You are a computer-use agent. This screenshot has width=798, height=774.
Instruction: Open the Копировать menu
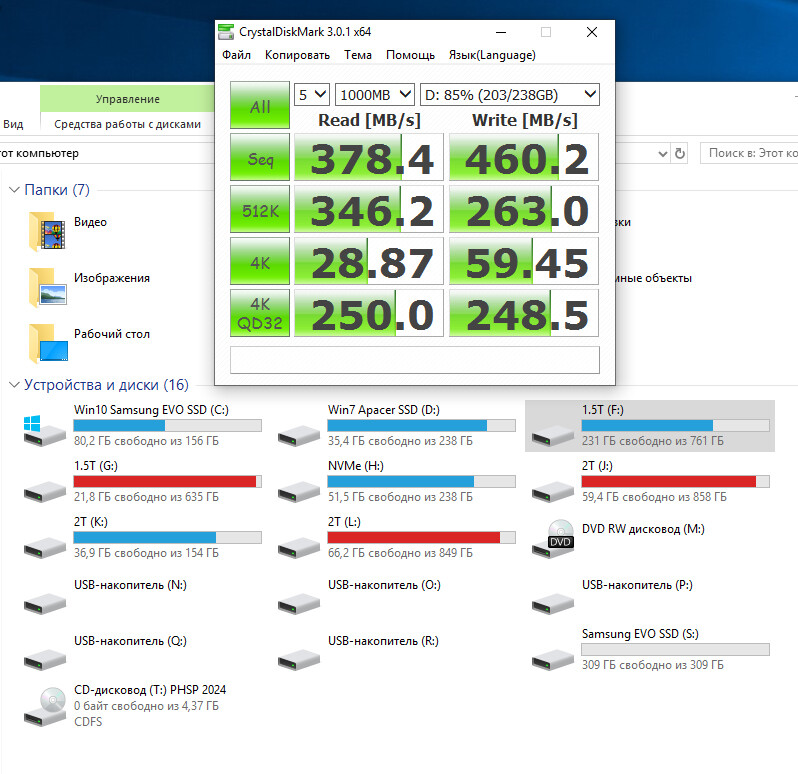point(297,55)
